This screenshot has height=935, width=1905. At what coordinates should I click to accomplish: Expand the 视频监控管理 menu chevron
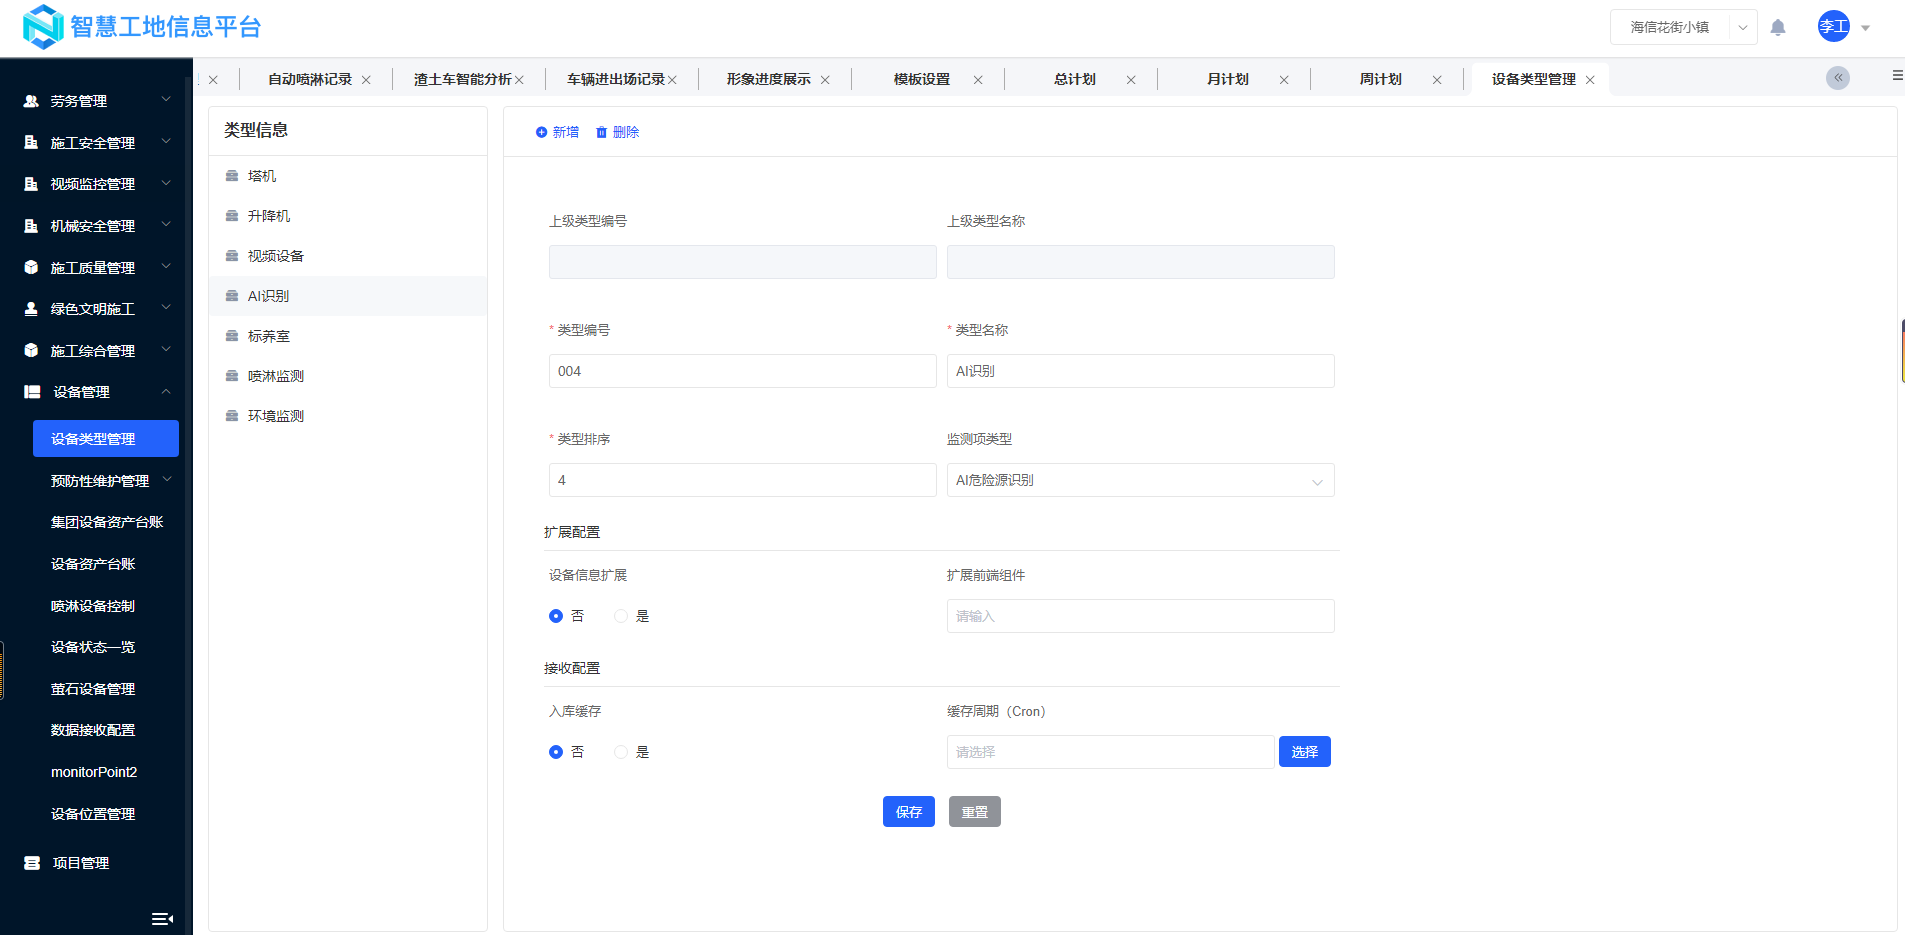166,183
